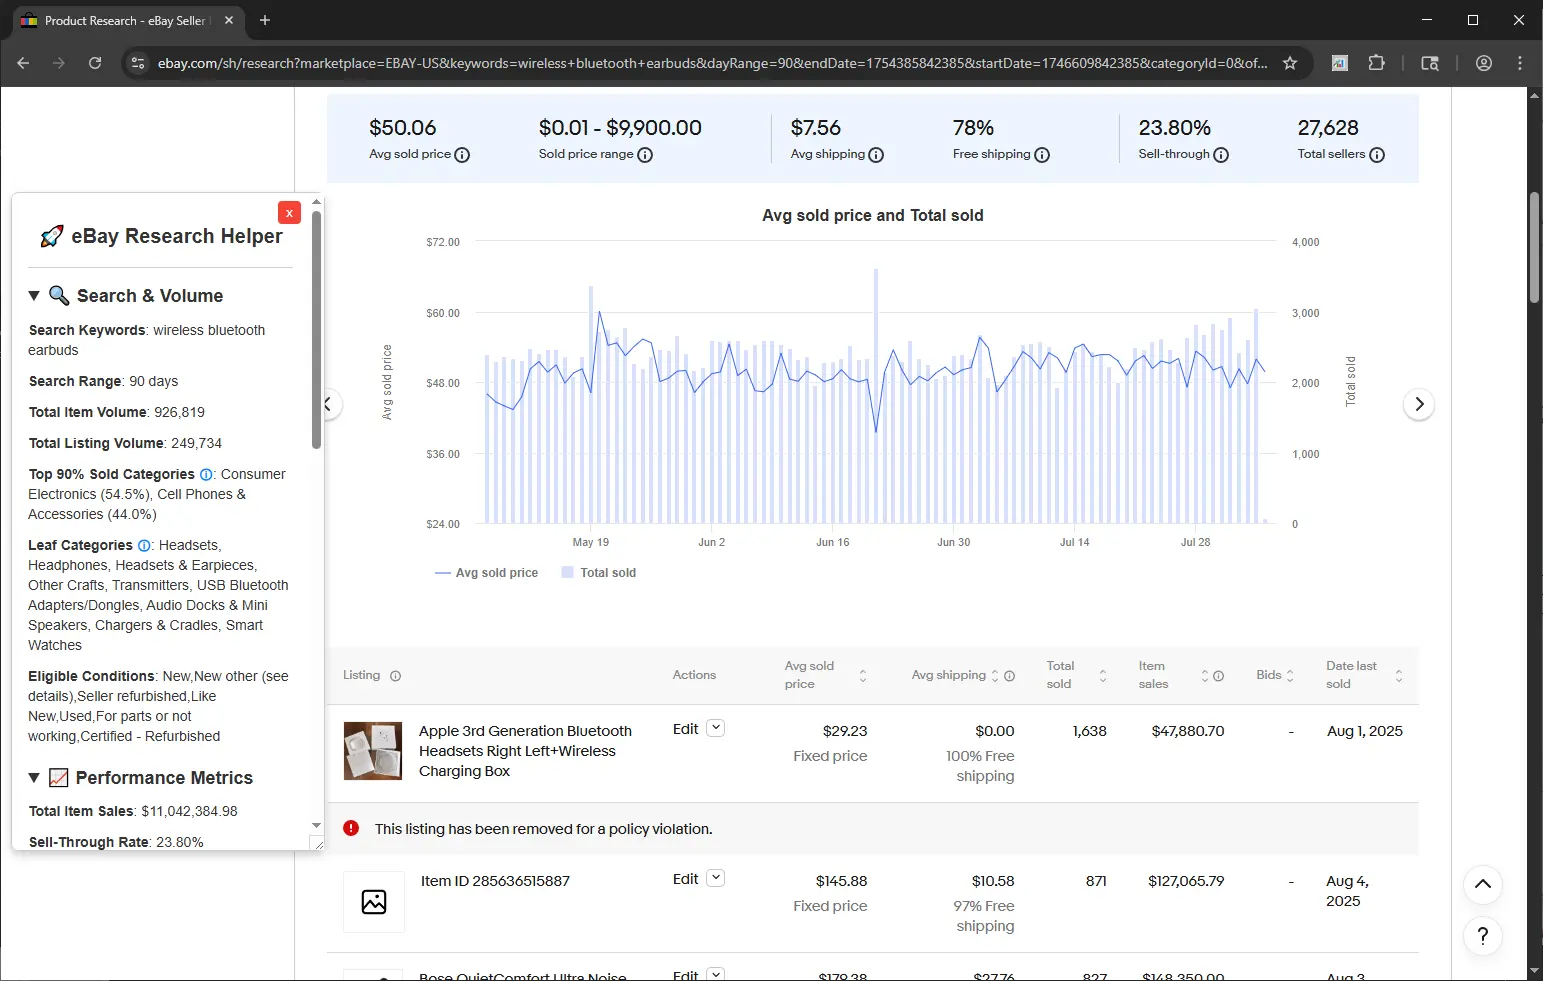Screen dimensions: 1543x981
Task: Sort table by Avg shipping
Action: [x=995, y=676]
